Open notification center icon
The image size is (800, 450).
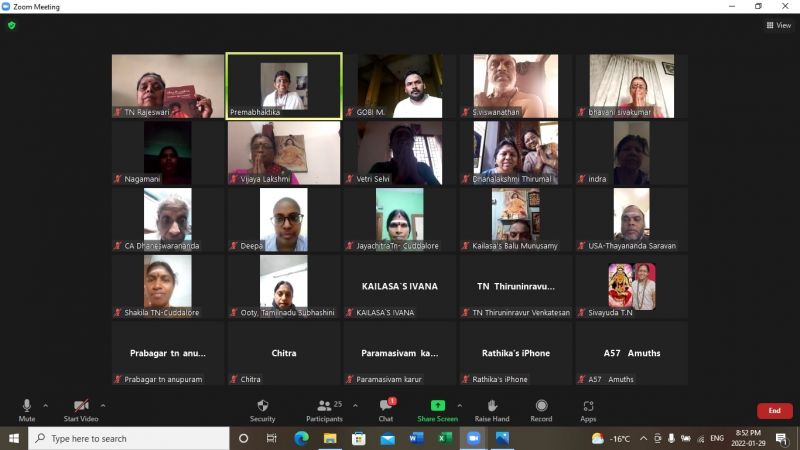(781, 438)
